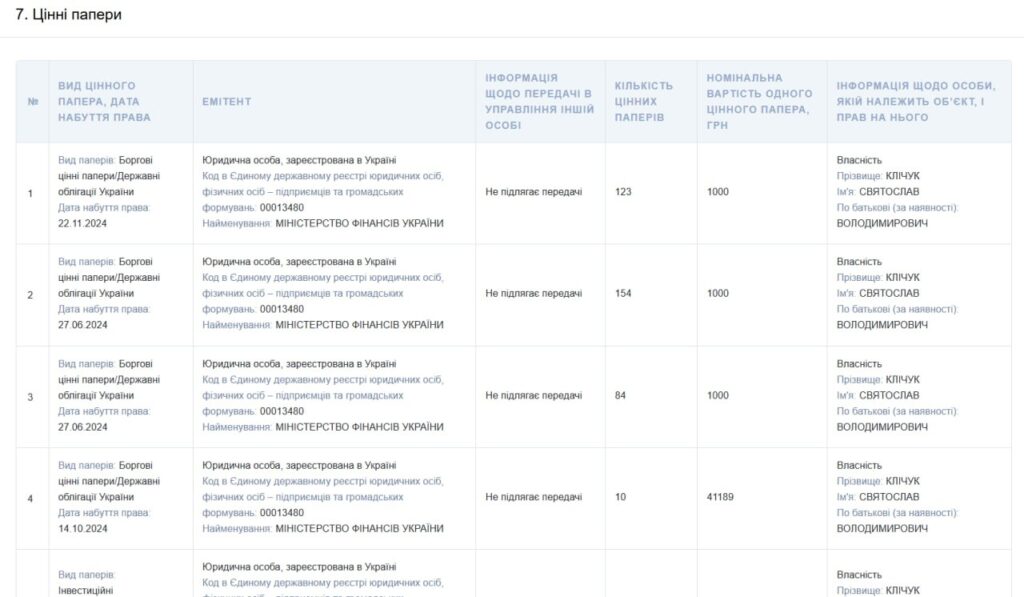Select 'Власність' in row 2

(859, 261)
